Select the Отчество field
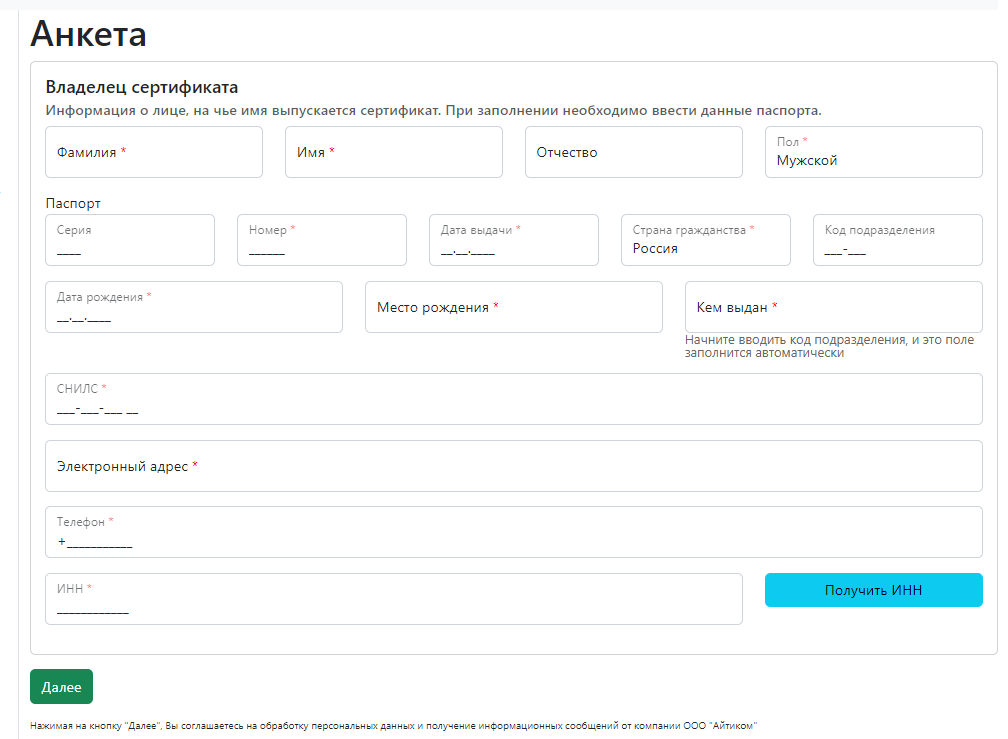Viewport: 1008px width, 739px height. [633, 152]
